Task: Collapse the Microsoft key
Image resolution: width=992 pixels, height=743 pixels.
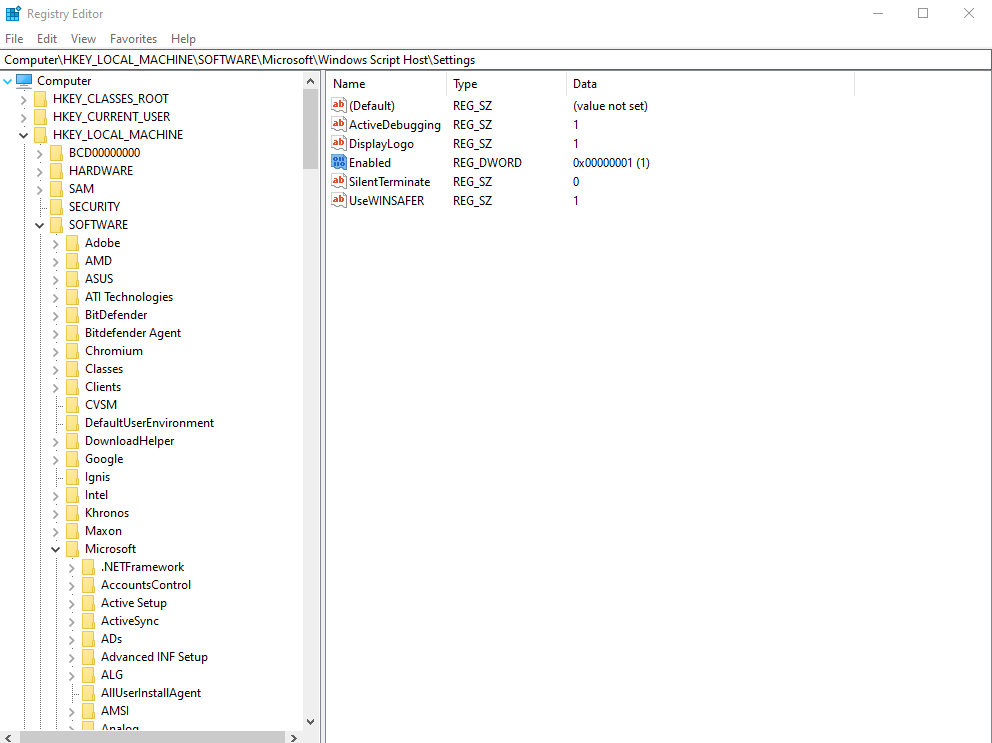Action: (x=56, y=549)
